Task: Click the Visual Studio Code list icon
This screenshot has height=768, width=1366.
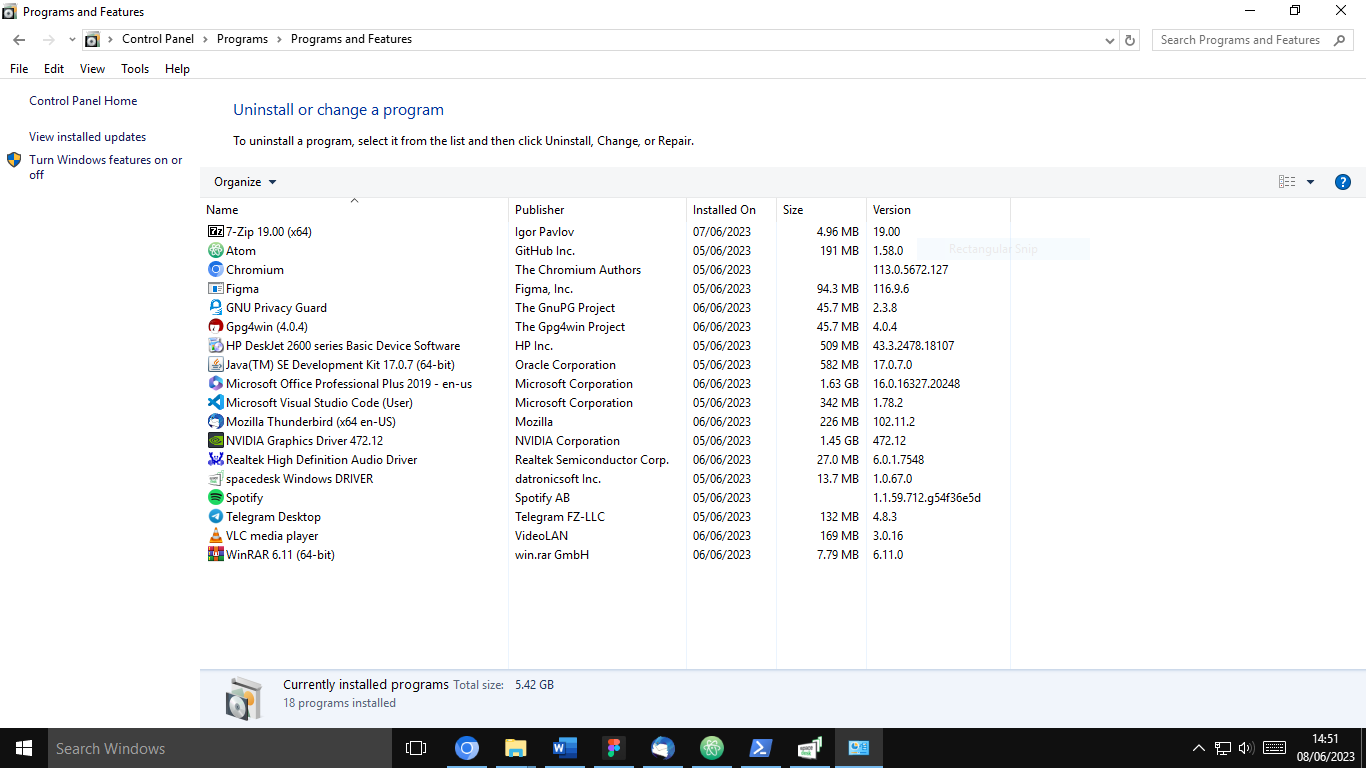Action: click(215, 402)
